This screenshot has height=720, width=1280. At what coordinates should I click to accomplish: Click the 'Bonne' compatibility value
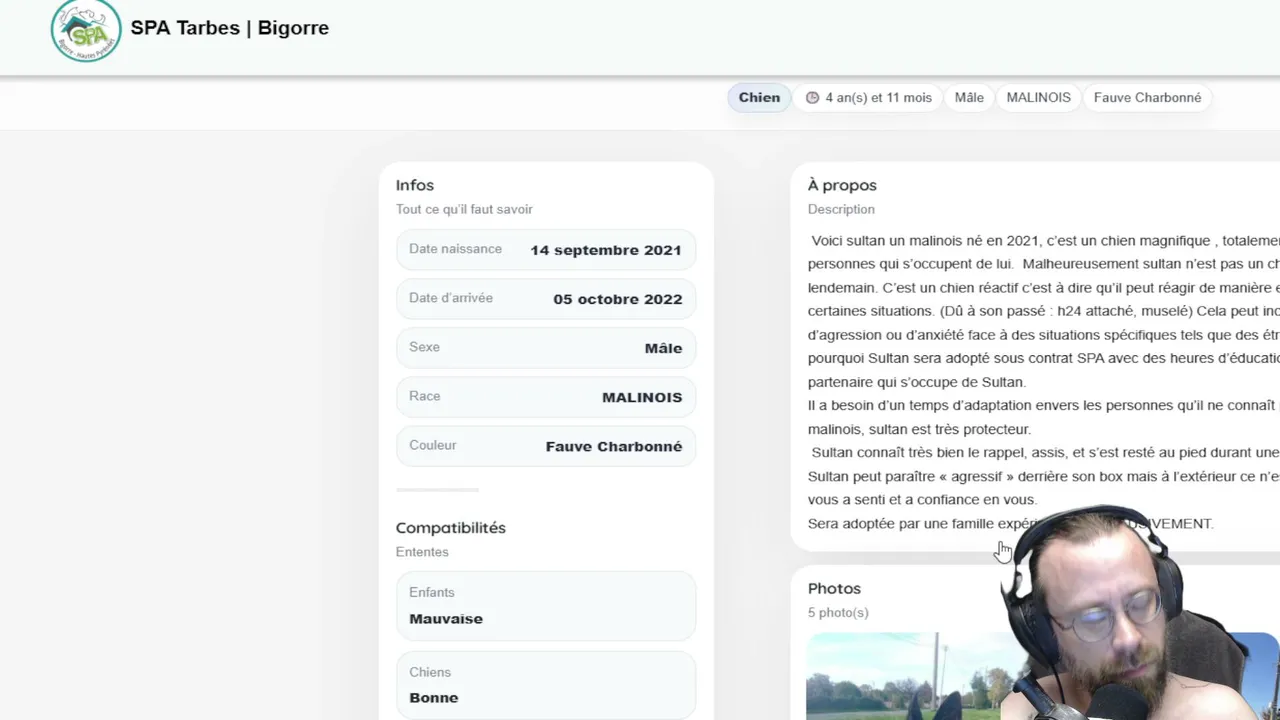pos(434,698)
